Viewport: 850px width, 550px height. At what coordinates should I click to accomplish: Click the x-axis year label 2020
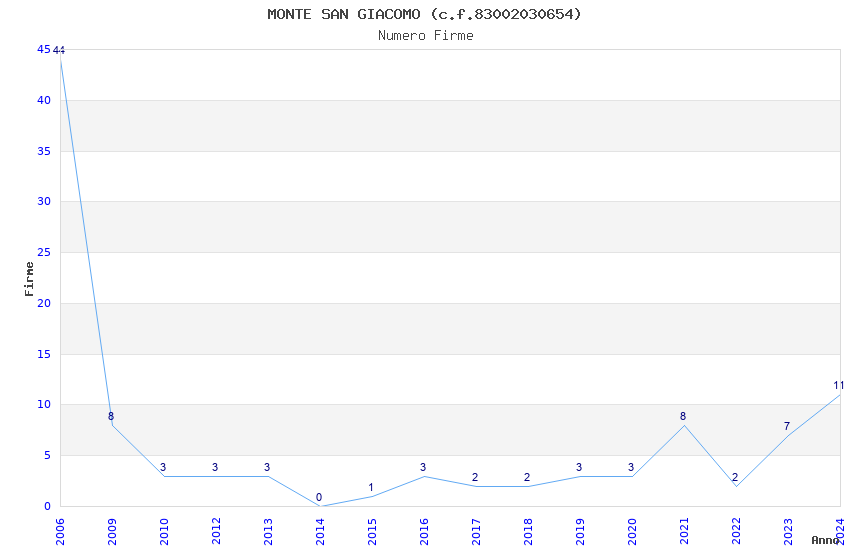click(633, 532)
